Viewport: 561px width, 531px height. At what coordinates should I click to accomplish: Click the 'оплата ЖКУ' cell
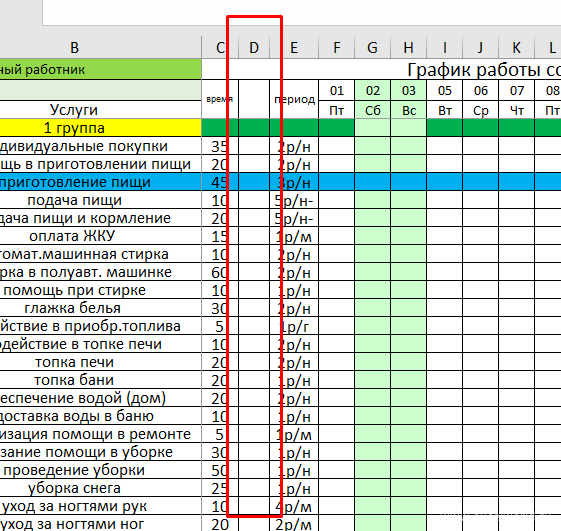tap(74, 236)
